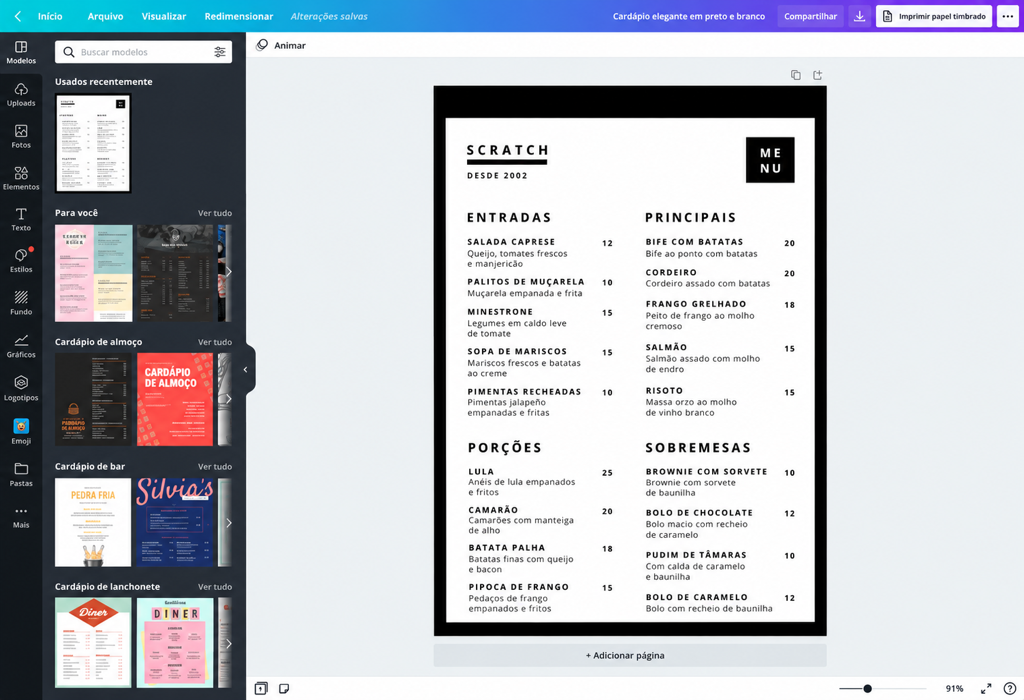Open the Fotos sidebar panel

click(x=21, y=136)
